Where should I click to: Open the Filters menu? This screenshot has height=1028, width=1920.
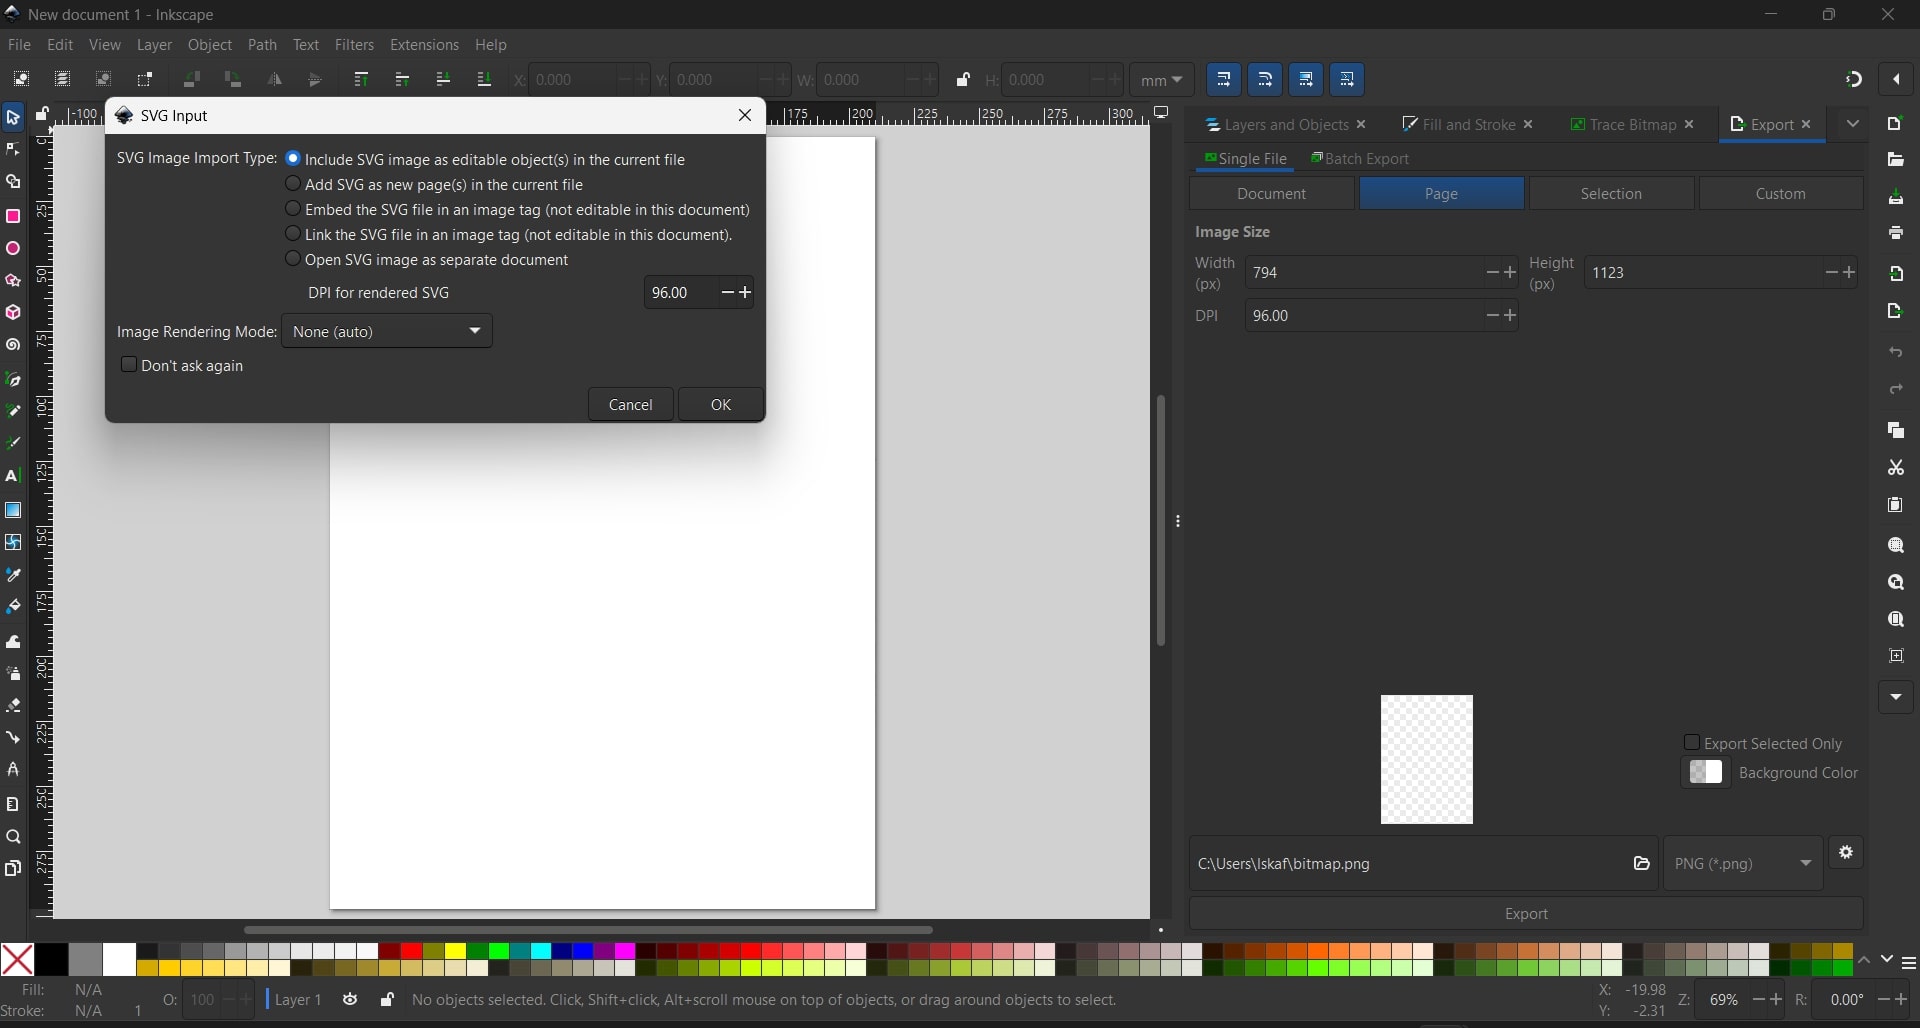coord(354,45)
